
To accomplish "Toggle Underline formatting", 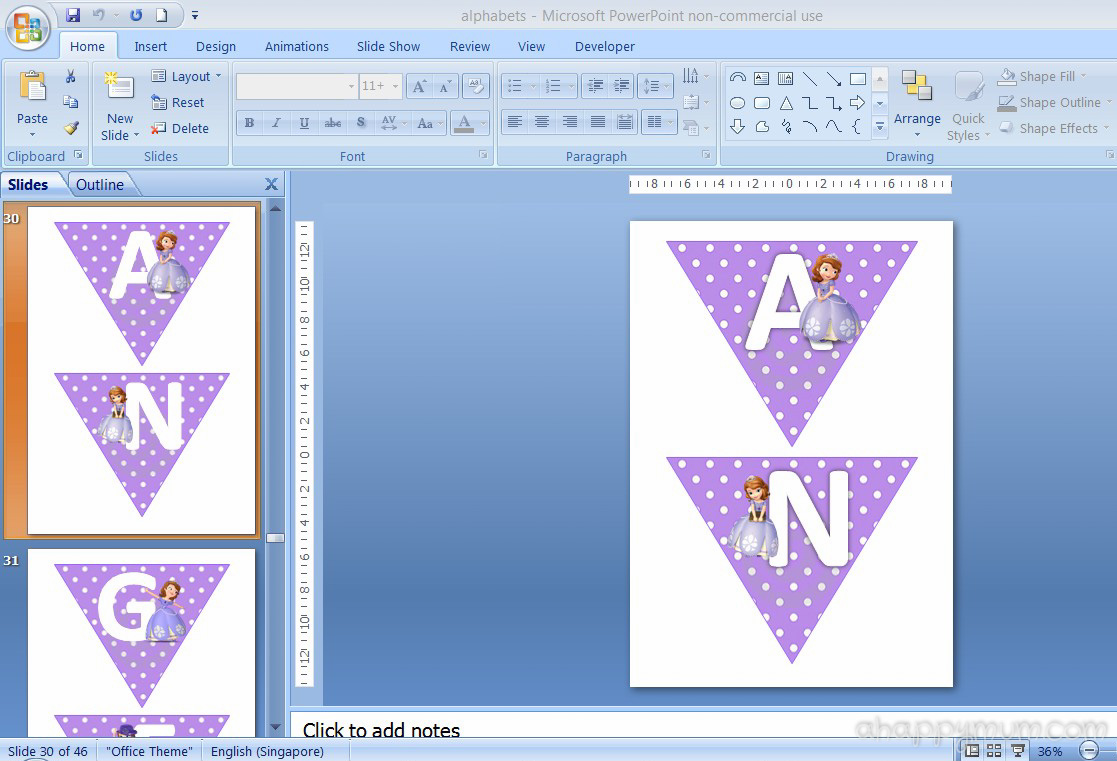I will point(304,123).
